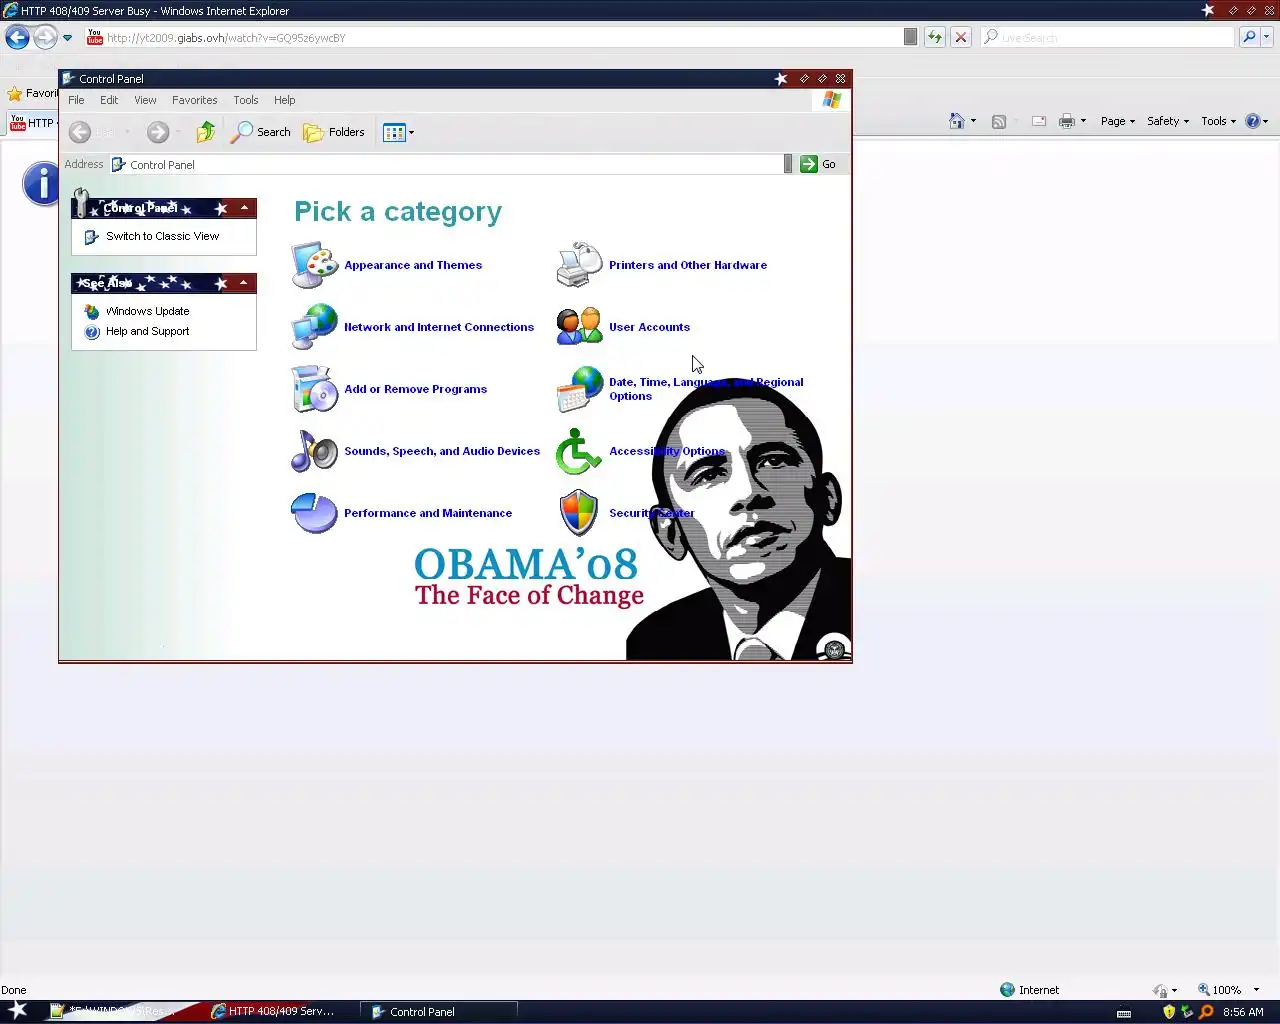Click the Up folder icon in Control Panel toolbar
The height and width of the screenshot is (1024, 1280).
coord(206,132)
